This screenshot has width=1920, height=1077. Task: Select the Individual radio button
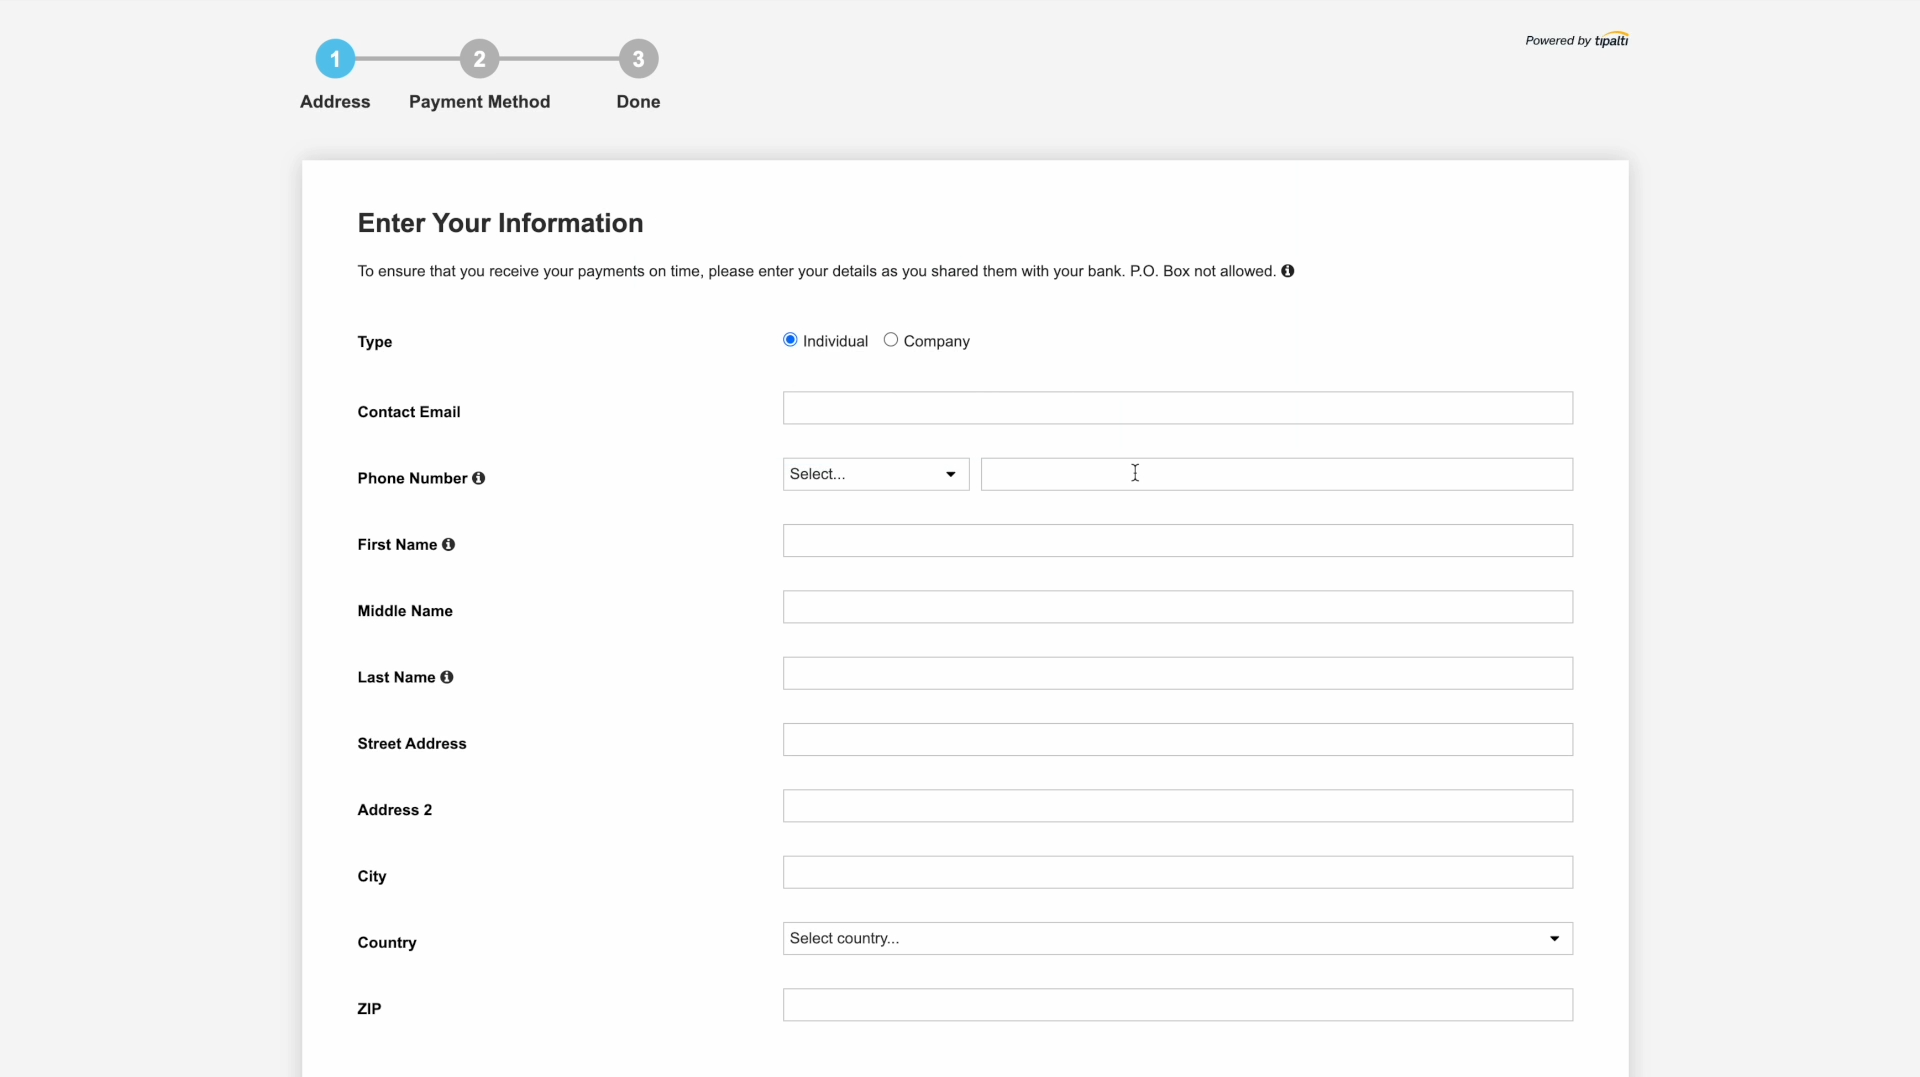790,340
